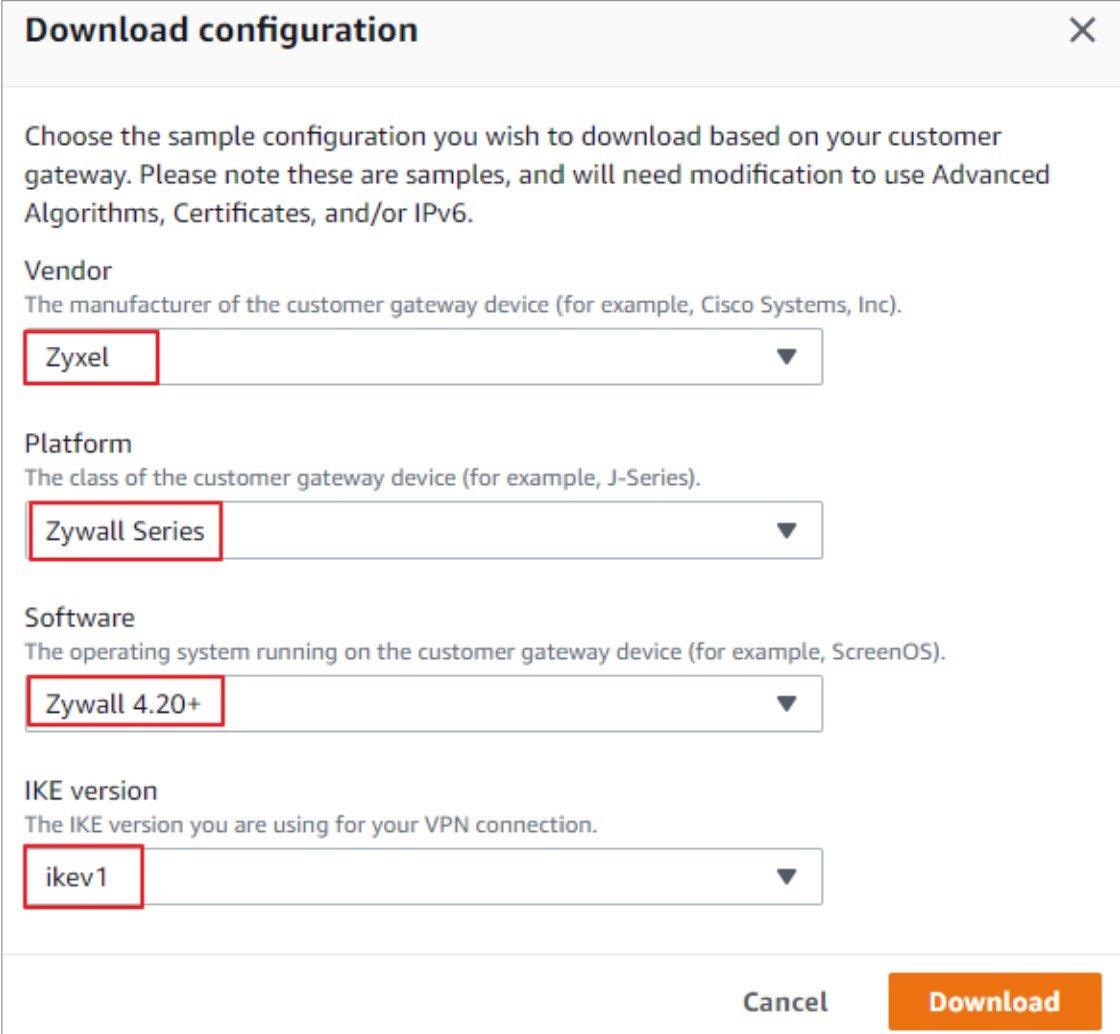1120x1034 pixels.
Task: Open the Vendor field showing Zyxel
Action: click(424, 357)
